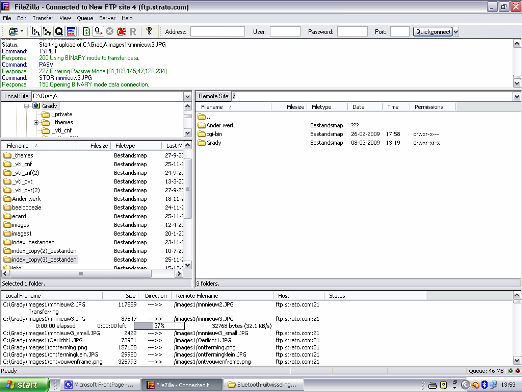Select the _vti_cnf folder in local tree
The width and height of the screenshot is (522, 392).
pos(57,130)
